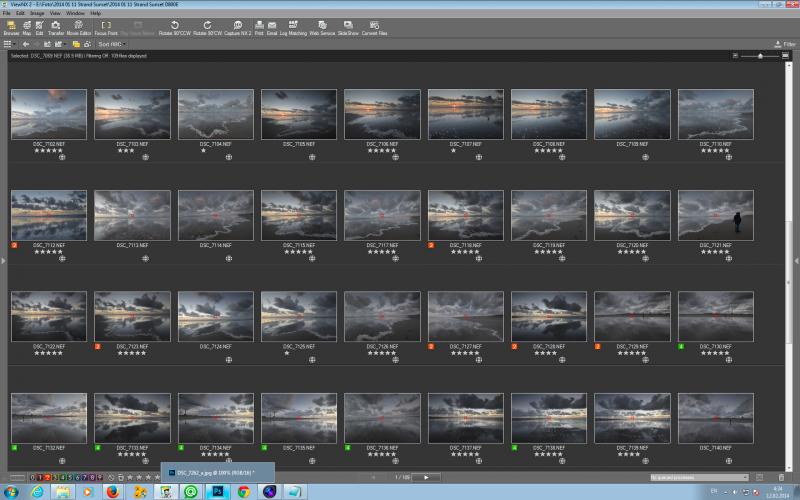
Task: Apply label 0 from the label bar
Action: [x=32, y=478]
